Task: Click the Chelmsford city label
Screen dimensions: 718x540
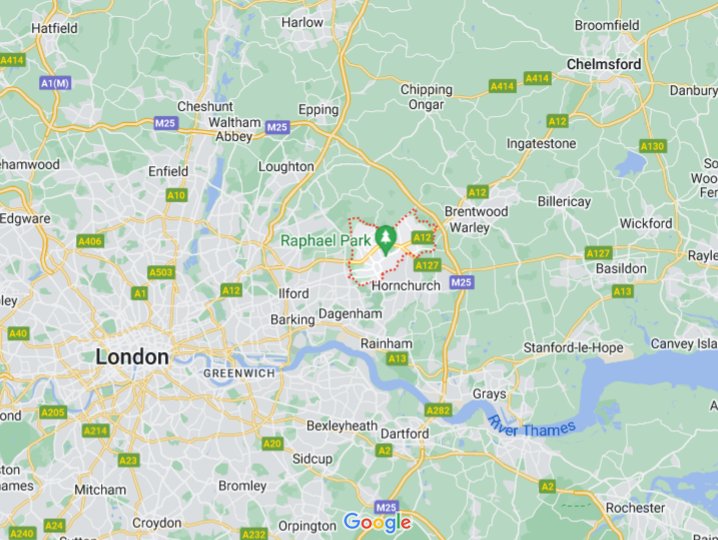Action: [604, 64]
